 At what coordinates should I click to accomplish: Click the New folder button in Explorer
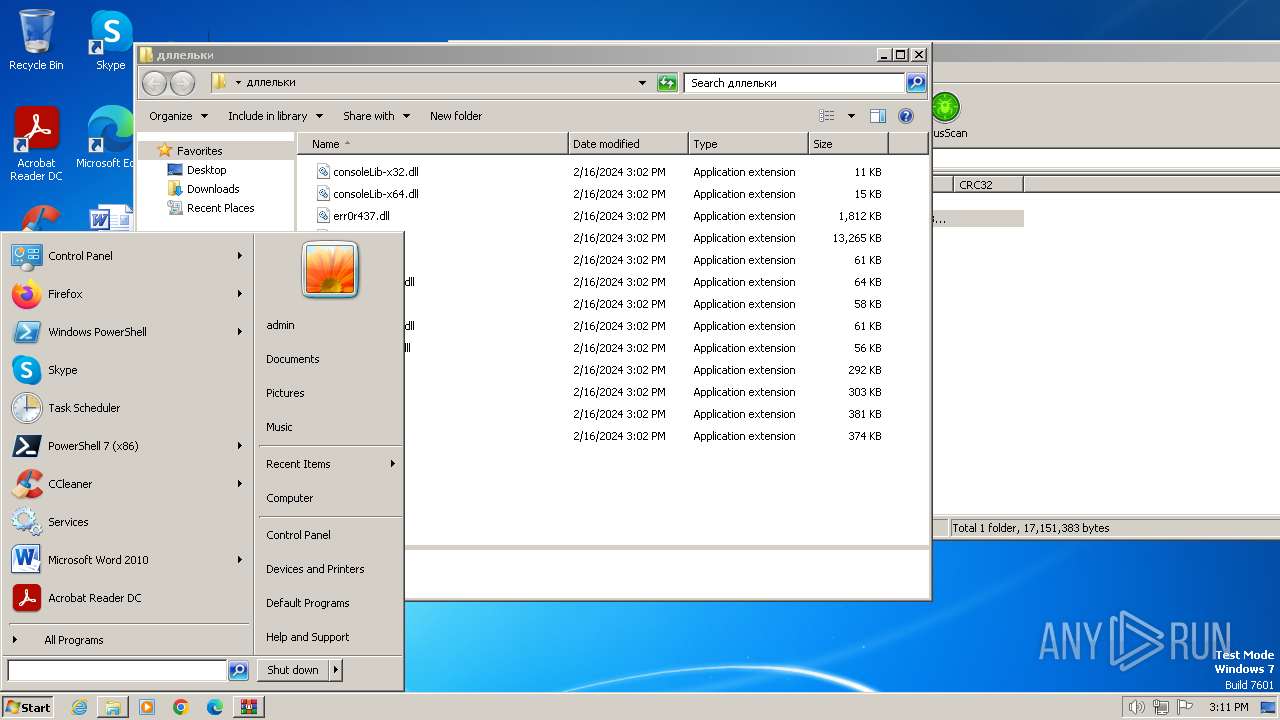456,116
